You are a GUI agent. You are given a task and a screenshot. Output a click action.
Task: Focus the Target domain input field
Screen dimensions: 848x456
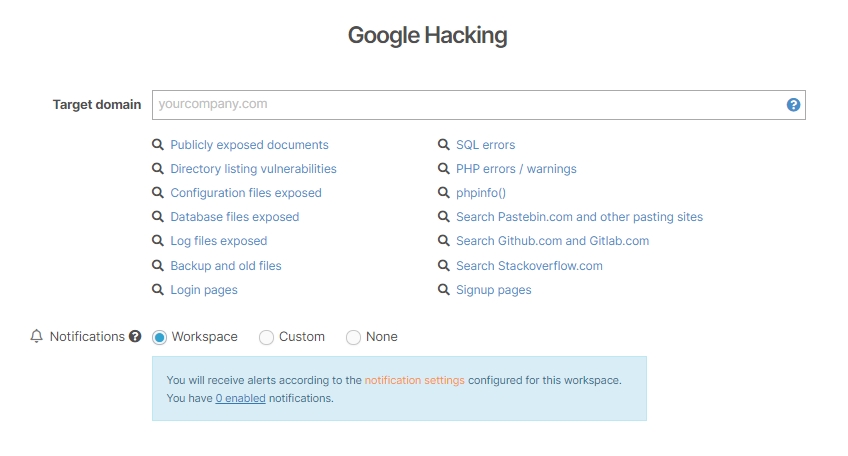(479, 105)
